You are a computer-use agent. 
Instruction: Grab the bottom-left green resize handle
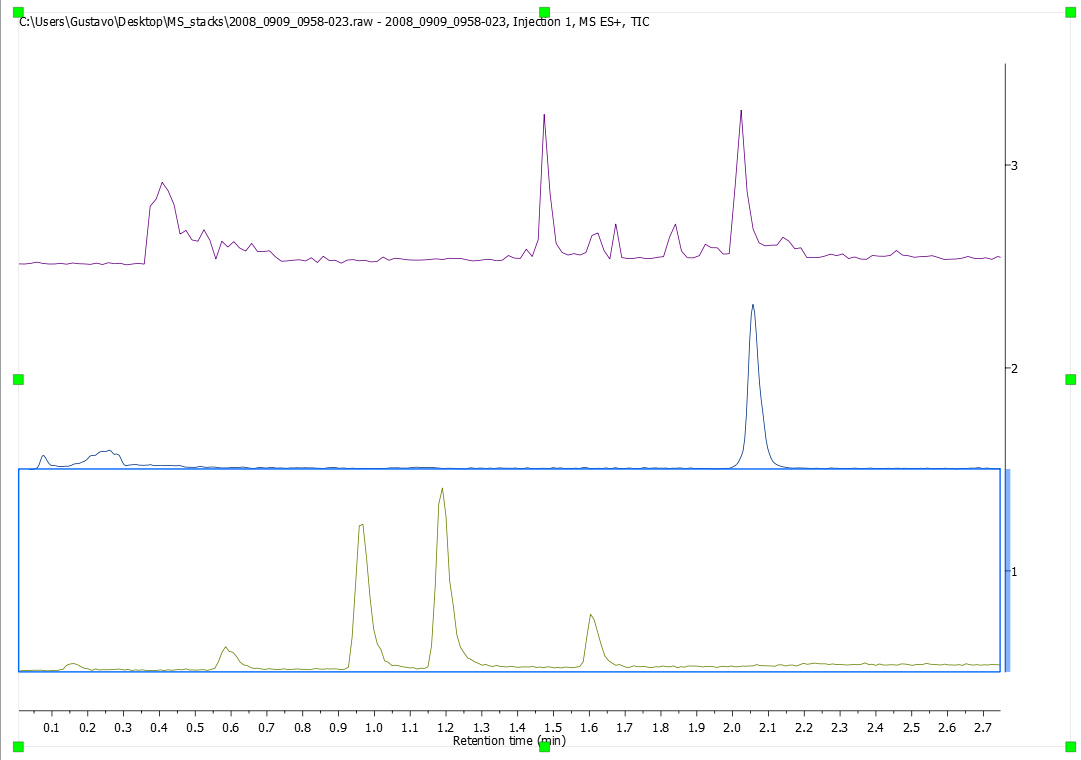tap(19, 747)
